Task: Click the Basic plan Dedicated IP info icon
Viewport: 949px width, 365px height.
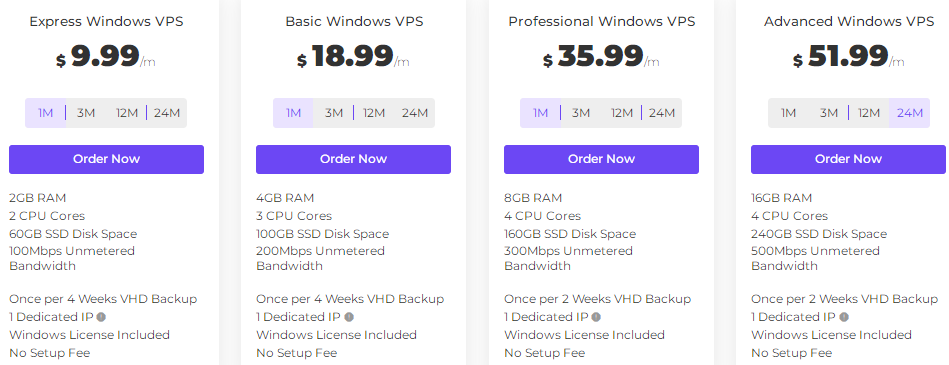Action: click(x=349, y=317)
